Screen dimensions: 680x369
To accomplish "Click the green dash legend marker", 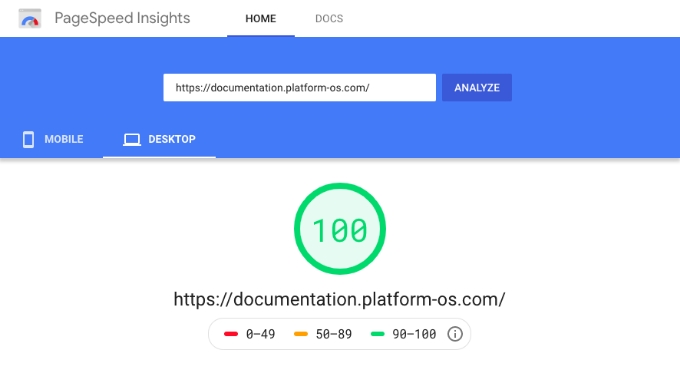I will click(x=378, y=334).
